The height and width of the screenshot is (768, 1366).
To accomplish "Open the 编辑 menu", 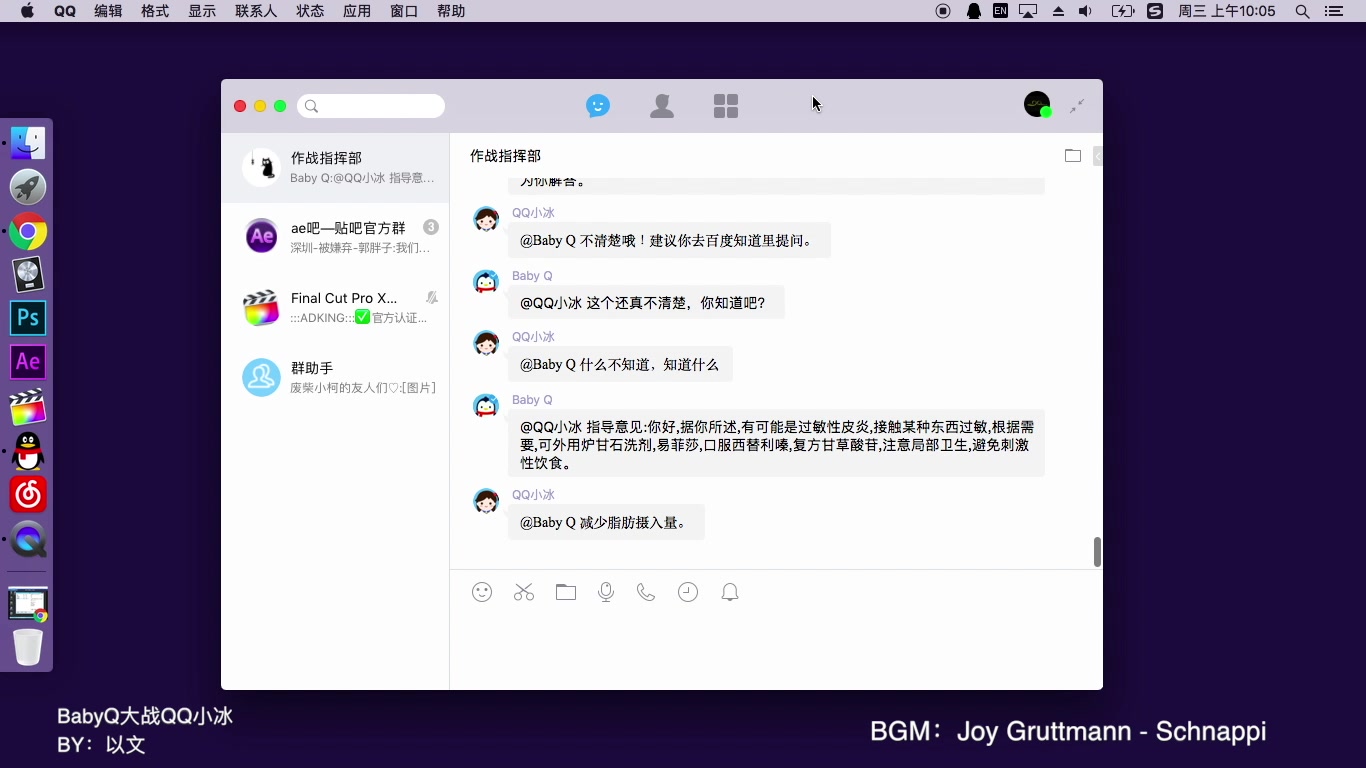I will (x=108, y=11).
